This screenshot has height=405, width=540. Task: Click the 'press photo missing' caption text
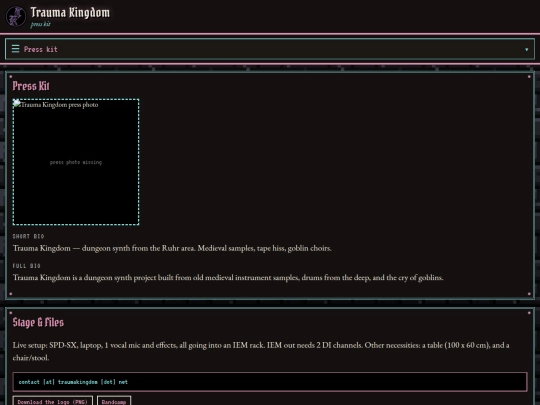pyautogui.click(x=76, y=162)
